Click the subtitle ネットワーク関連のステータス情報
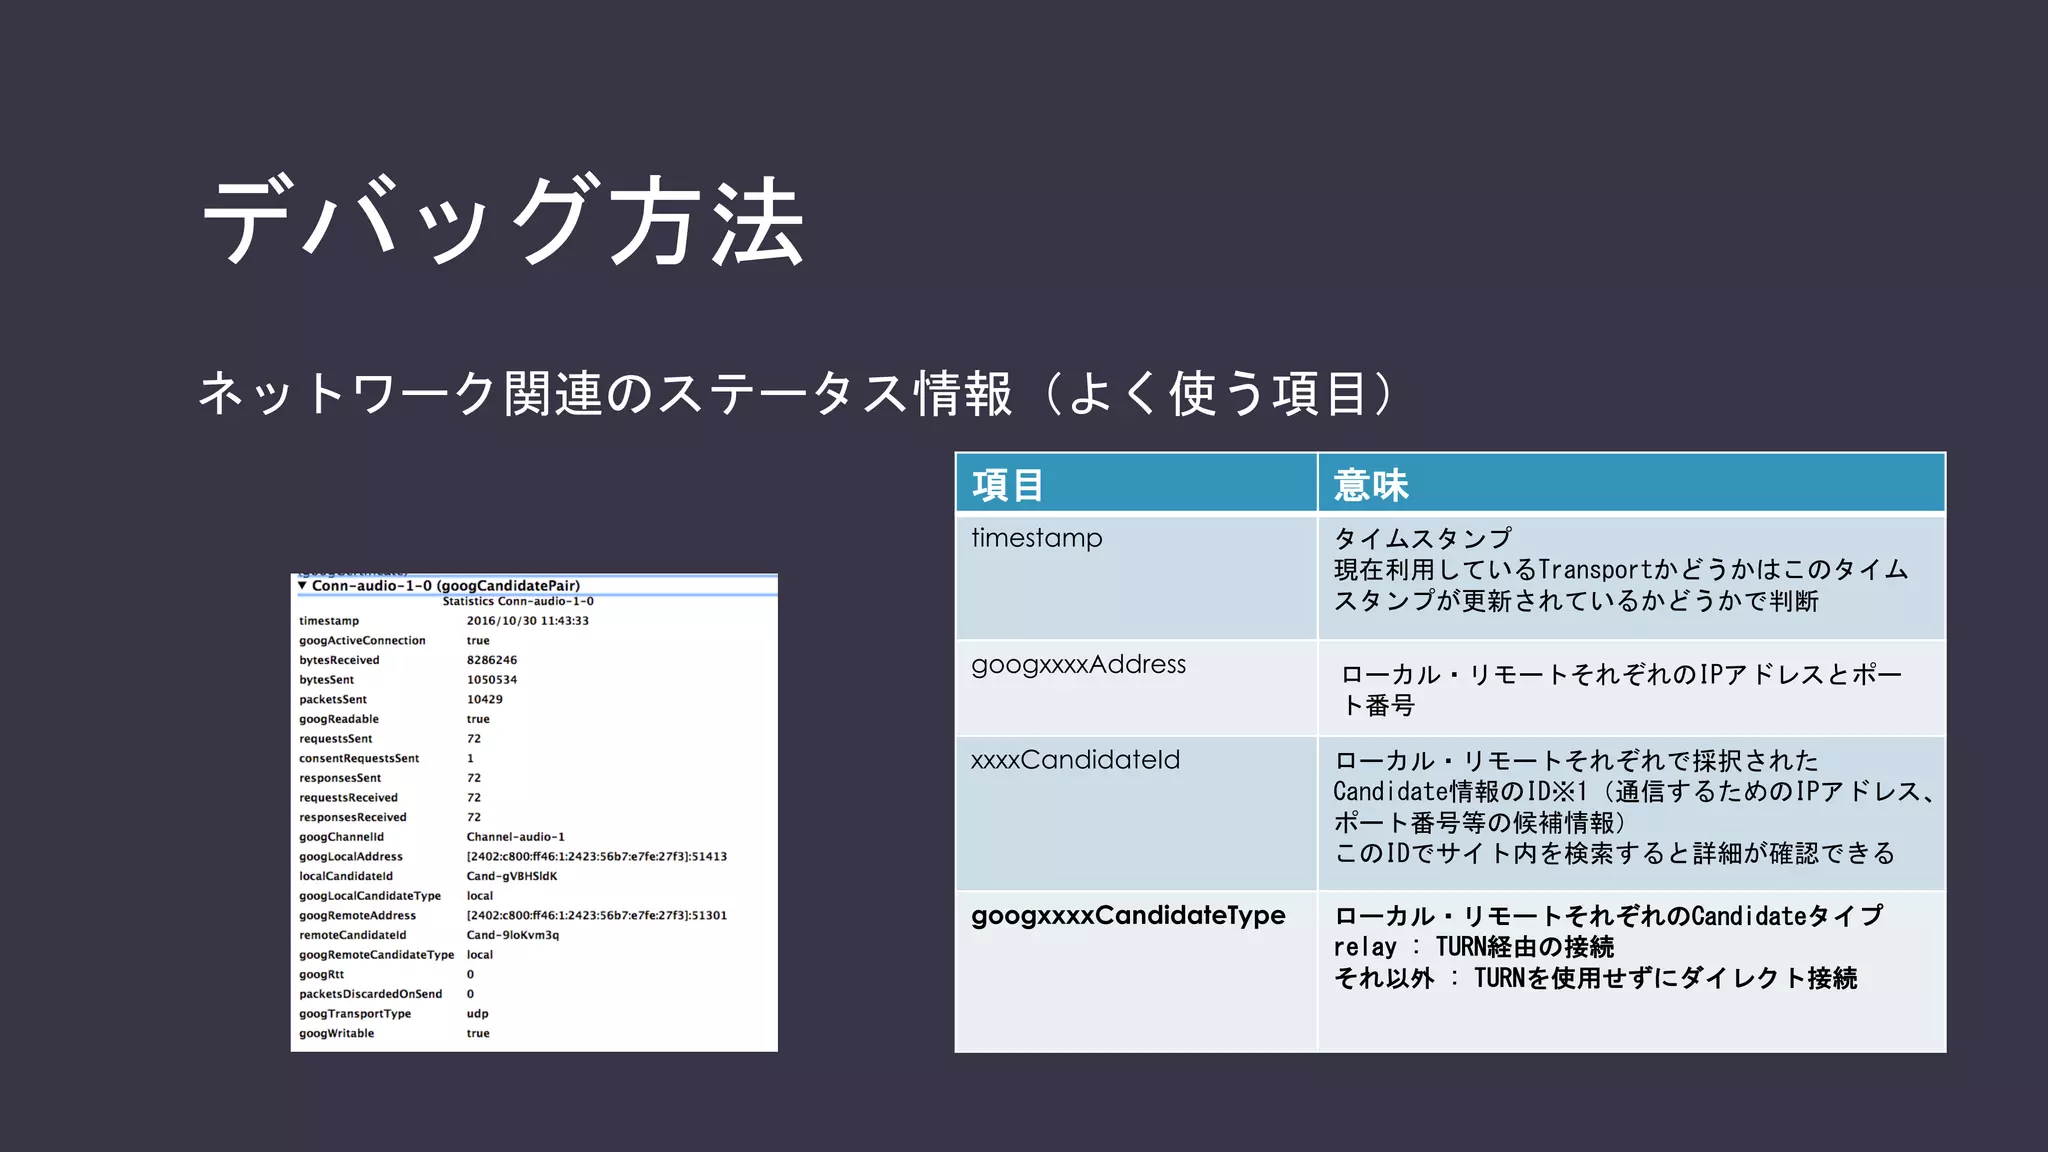Screen dimensions: 2048x1152 coord(605,392)
